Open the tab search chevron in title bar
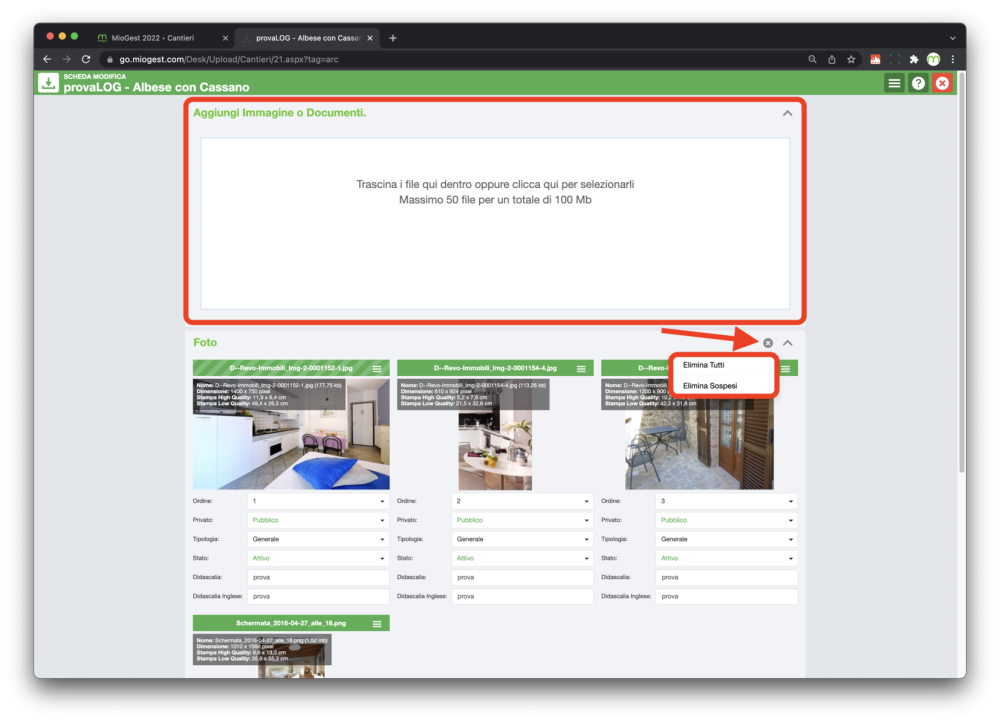The height and width of the screenshot is (723, 1000). (x=953, y=38)
